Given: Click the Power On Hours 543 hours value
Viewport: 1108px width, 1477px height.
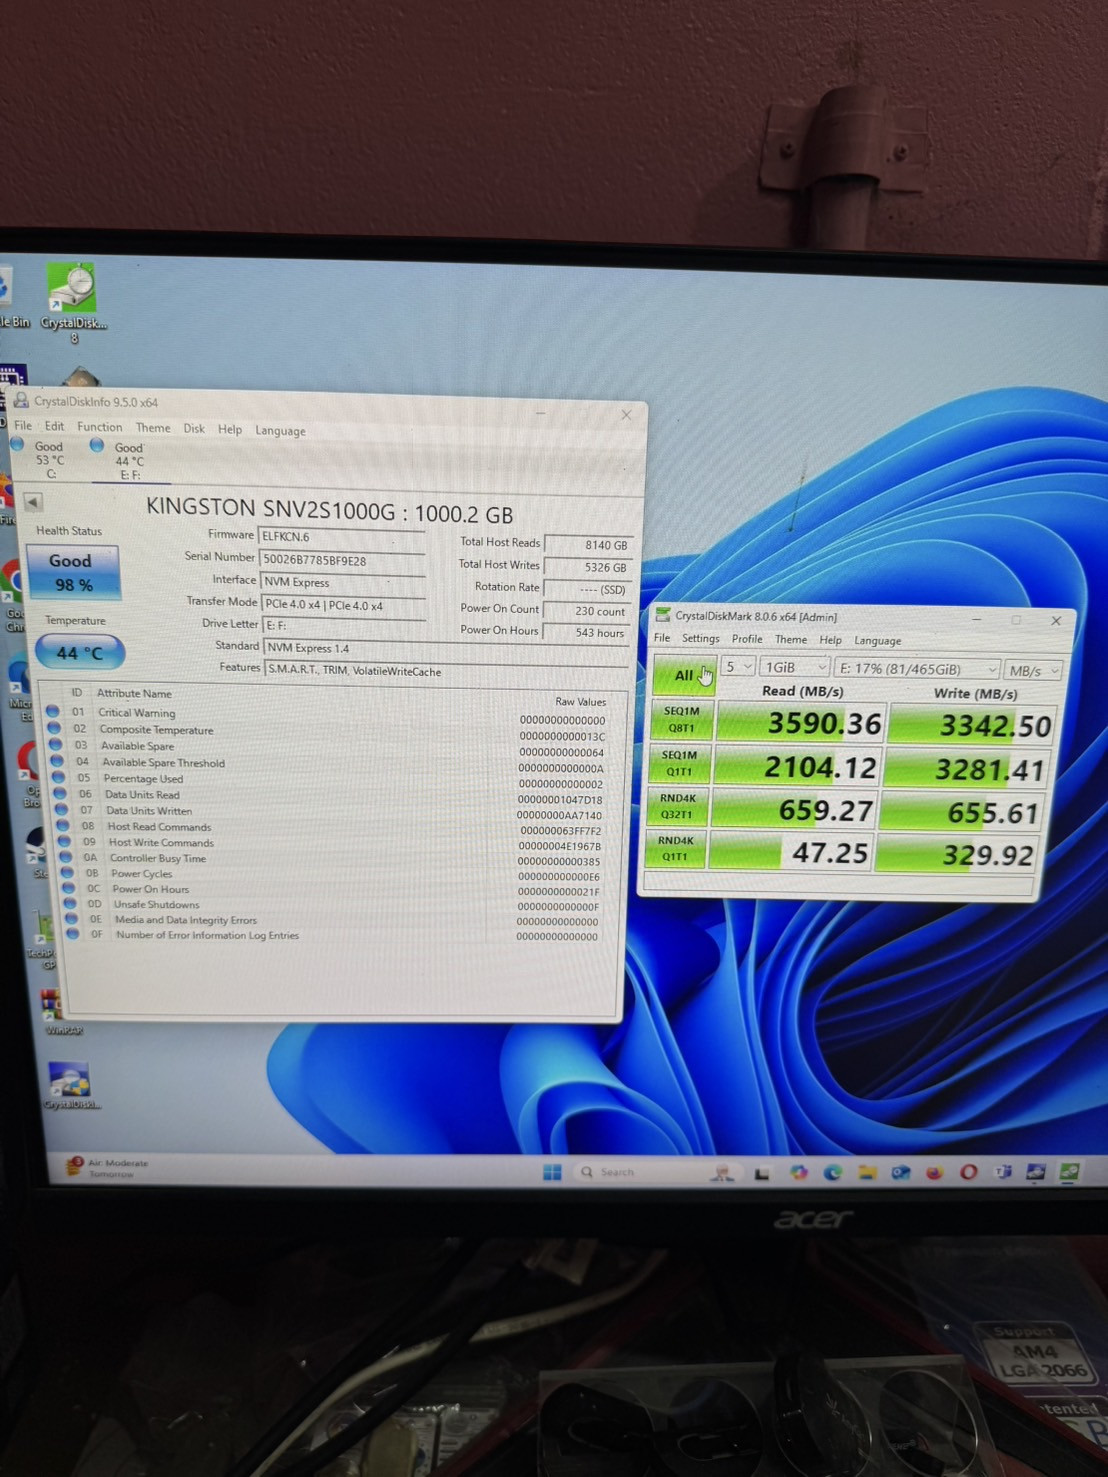Looking at the screenshot, I should coord(586,633).
